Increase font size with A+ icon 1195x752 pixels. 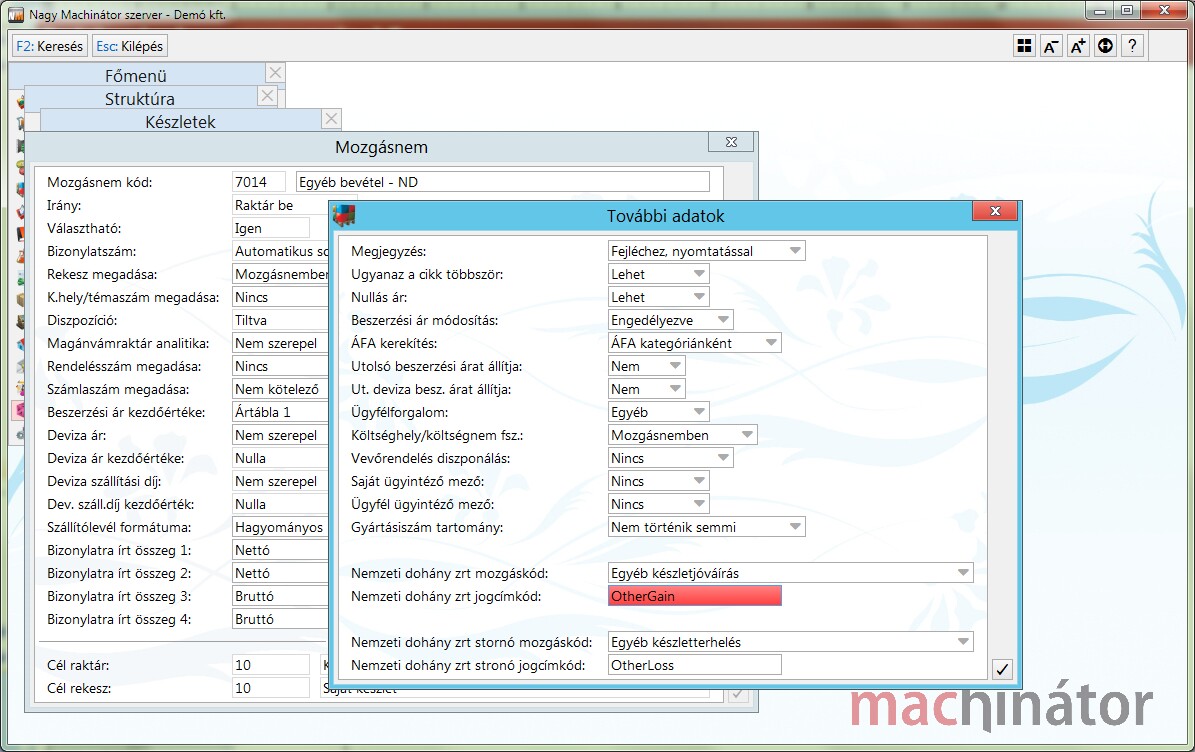point(1078,46)
